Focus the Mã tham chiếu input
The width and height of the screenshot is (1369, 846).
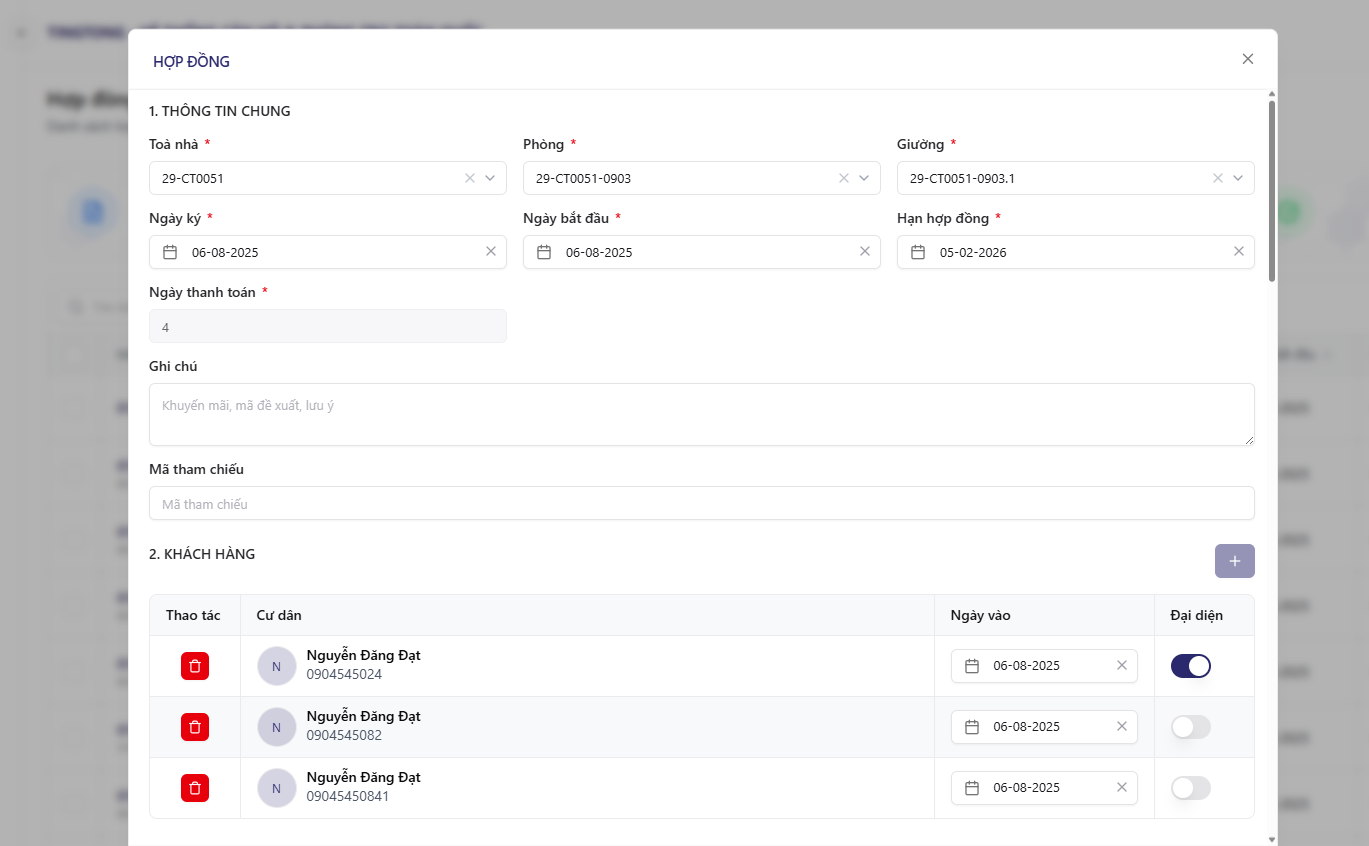coord(700,503)
